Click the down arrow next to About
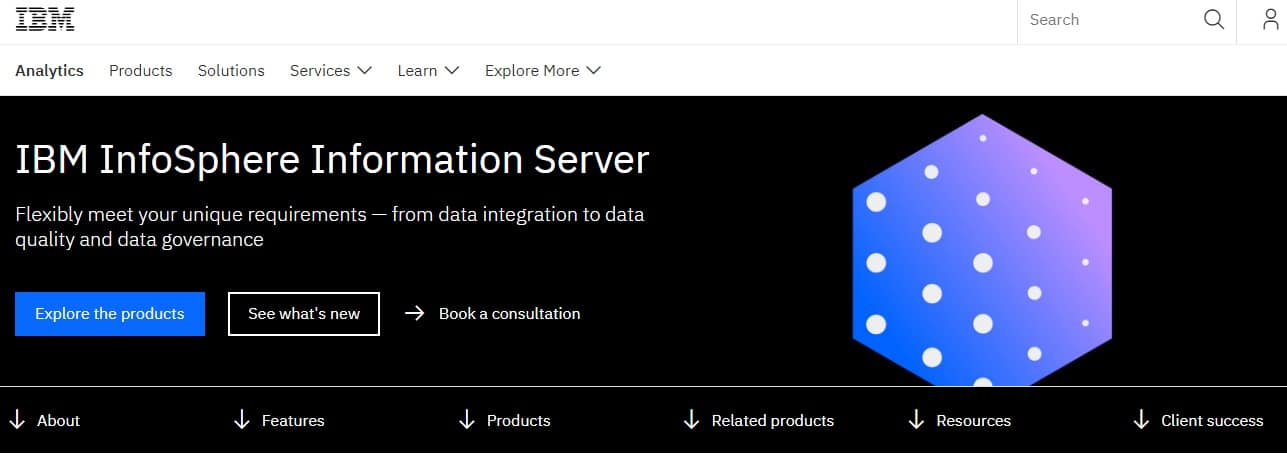The width and height of the screenshot is (1287, 459). pyautogui.click(x=17, y=420)
